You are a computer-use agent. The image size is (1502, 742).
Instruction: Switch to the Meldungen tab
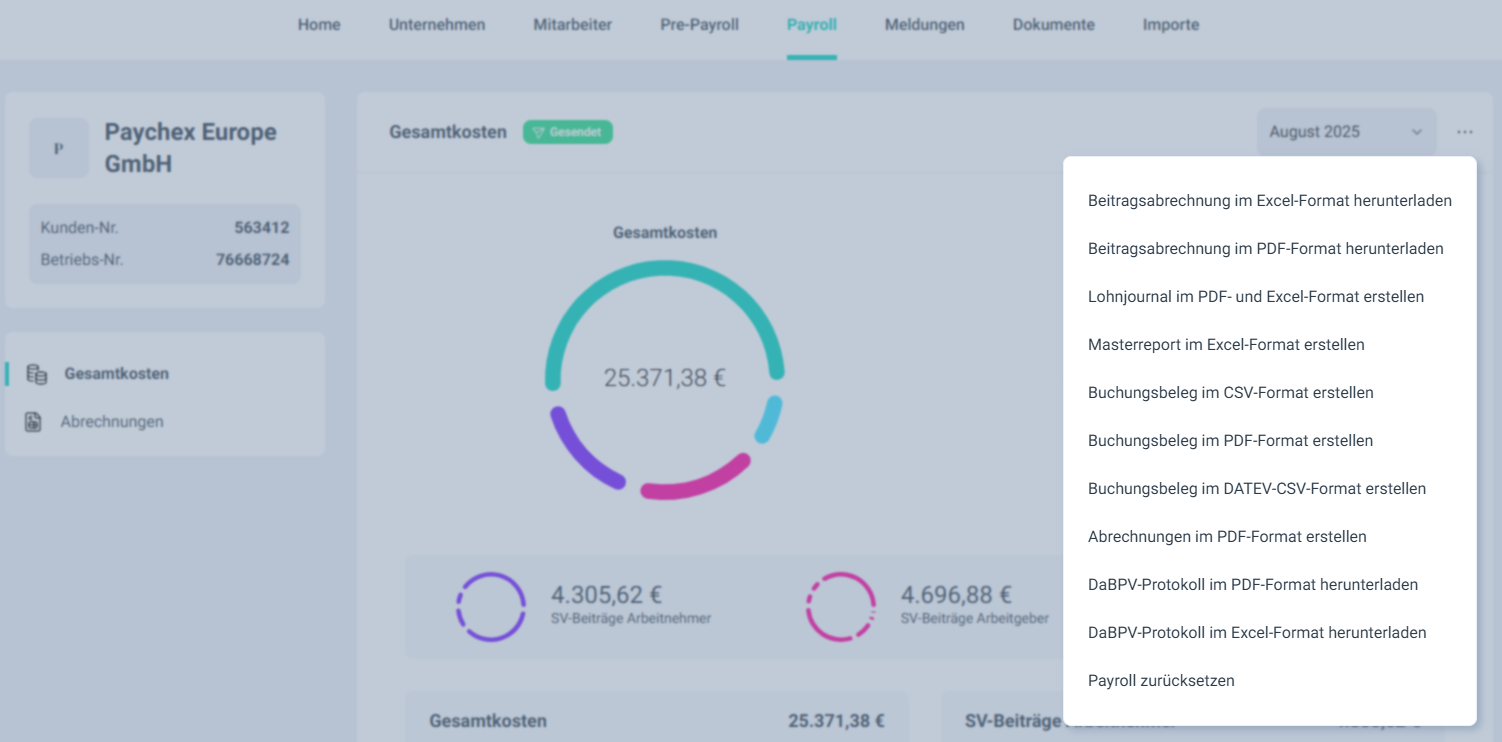pyautogui.click(x=924, y=25)
